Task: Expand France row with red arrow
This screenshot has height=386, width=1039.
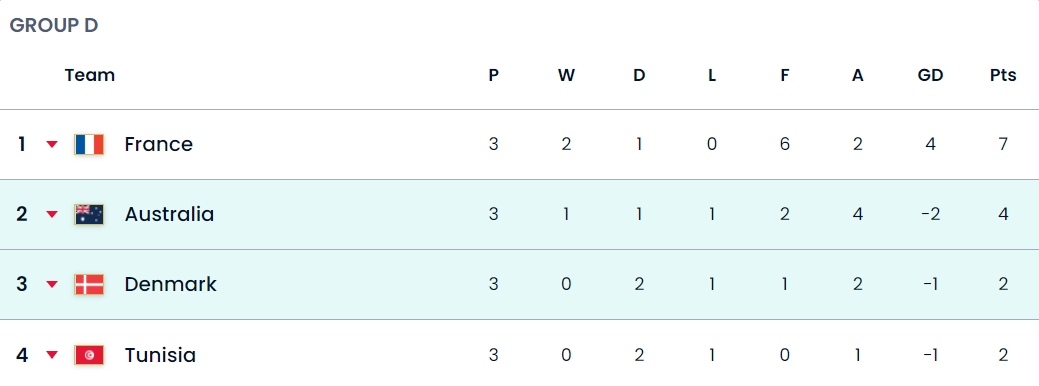Action: [x=52, y=144]
